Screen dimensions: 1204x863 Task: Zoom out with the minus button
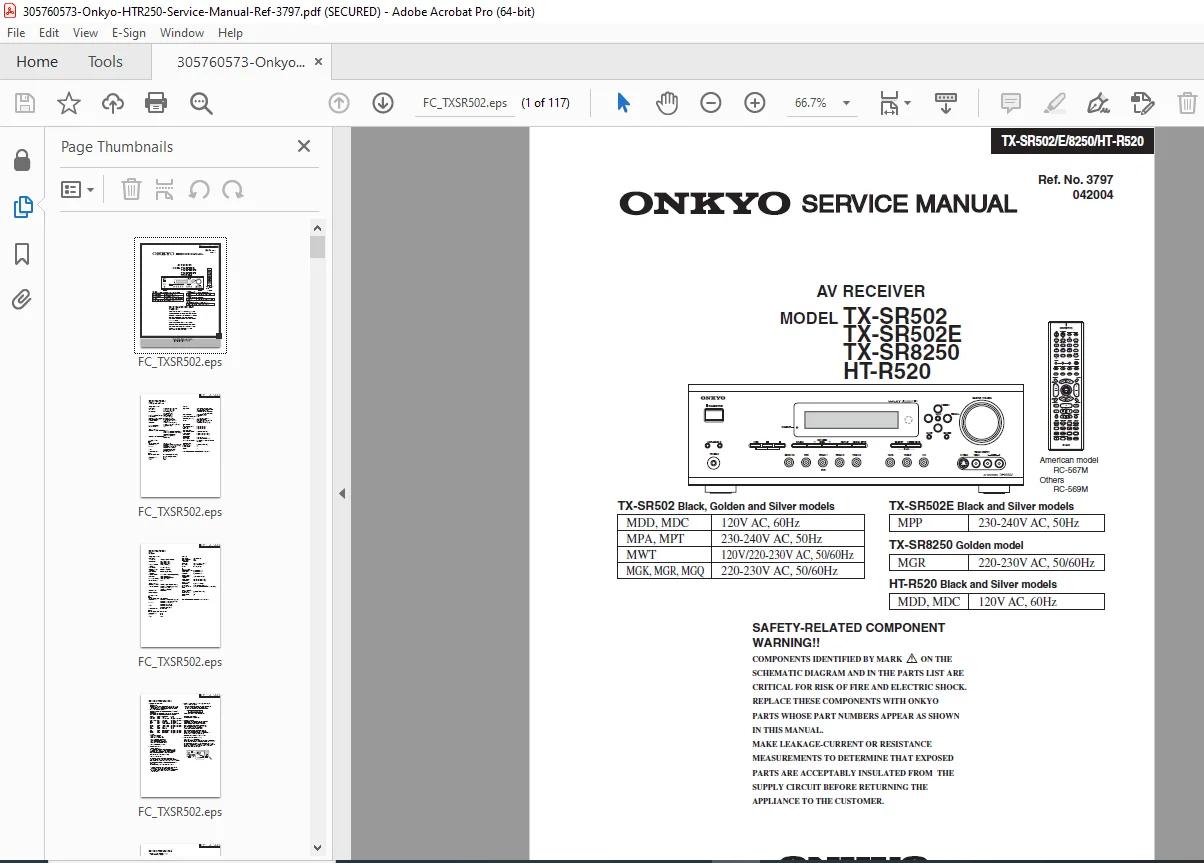[711, 103]
